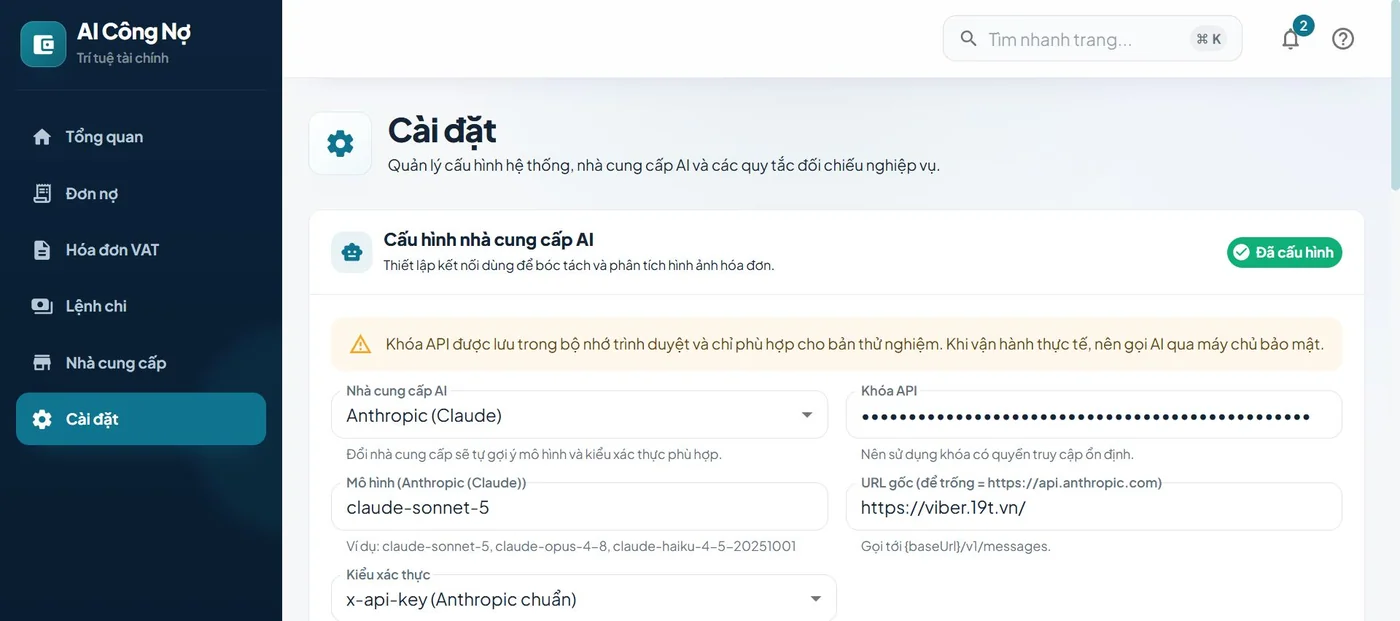Image resolution: width=1400 pixels, height=621 pixels.
Task: Click the ⌘K shortcut badge in the search box
Action: click(x=1209, y=39)
